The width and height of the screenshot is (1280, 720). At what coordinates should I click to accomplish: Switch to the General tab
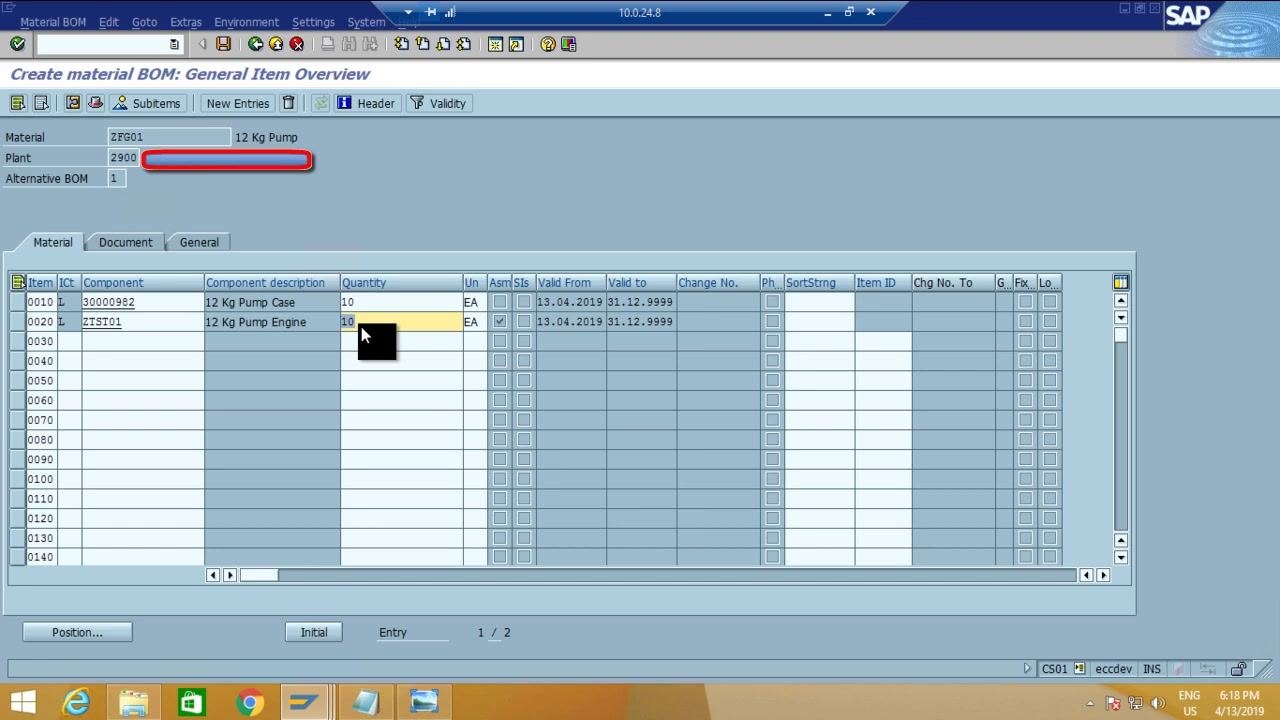[199, 242]
